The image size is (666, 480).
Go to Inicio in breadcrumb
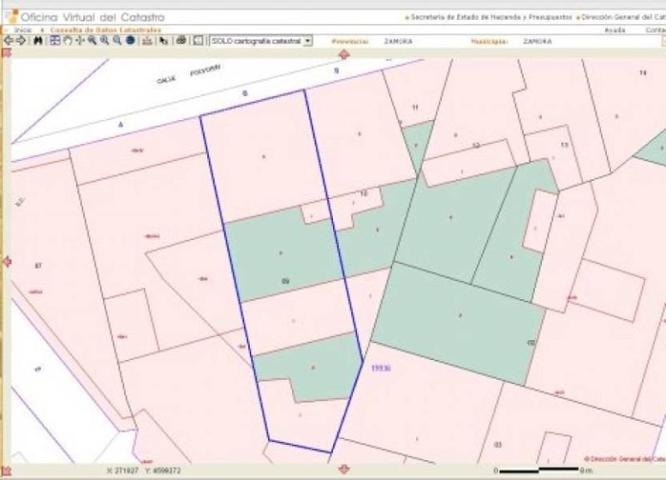click(21, 30)
